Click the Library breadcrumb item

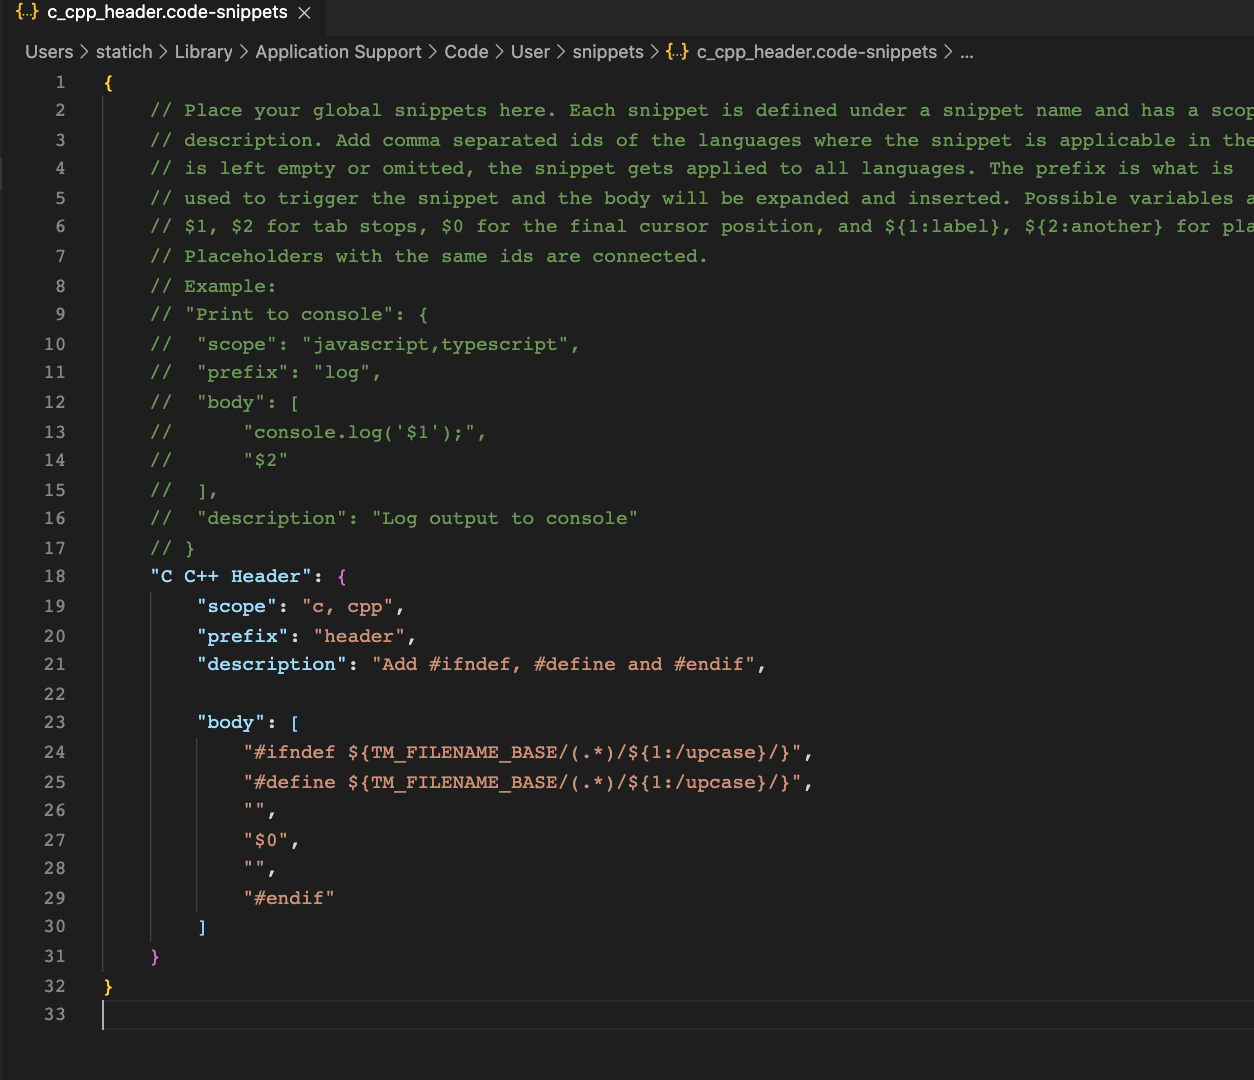(203, 52)
